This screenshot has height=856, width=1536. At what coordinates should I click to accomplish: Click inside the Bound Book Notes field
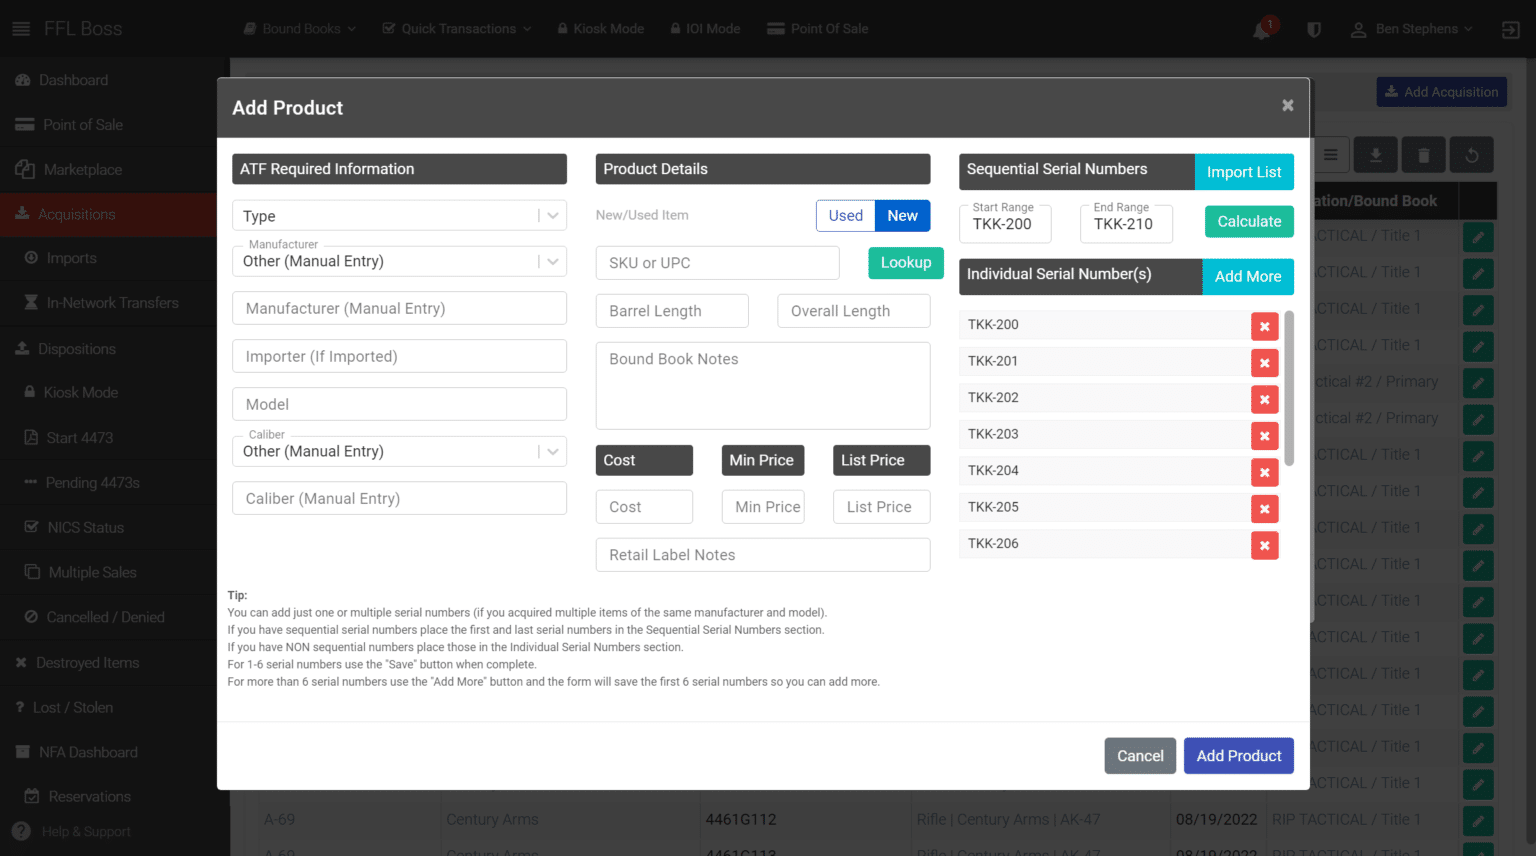762,385
